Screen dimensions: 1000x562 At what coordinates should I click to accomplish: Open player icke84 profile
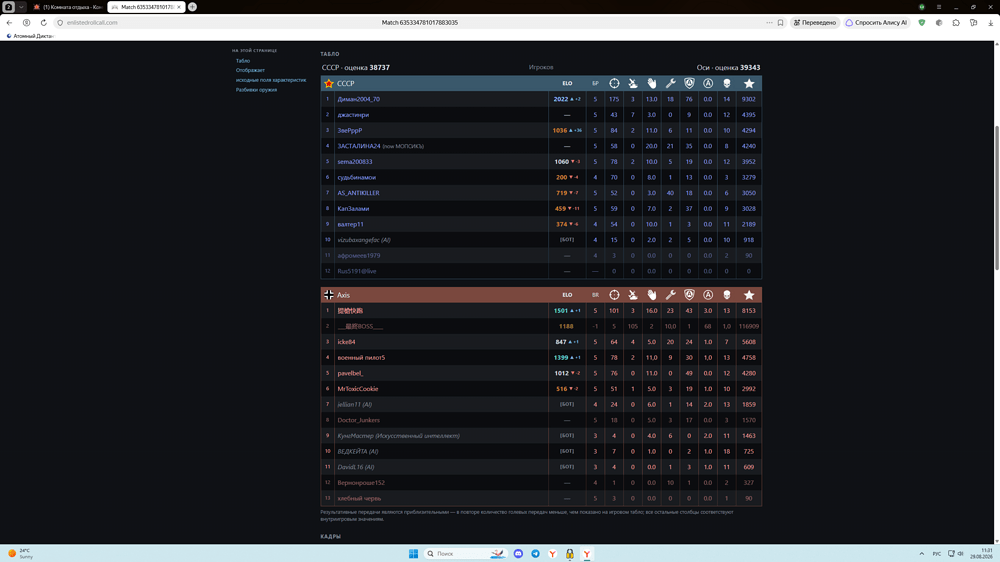coord(346,342)
